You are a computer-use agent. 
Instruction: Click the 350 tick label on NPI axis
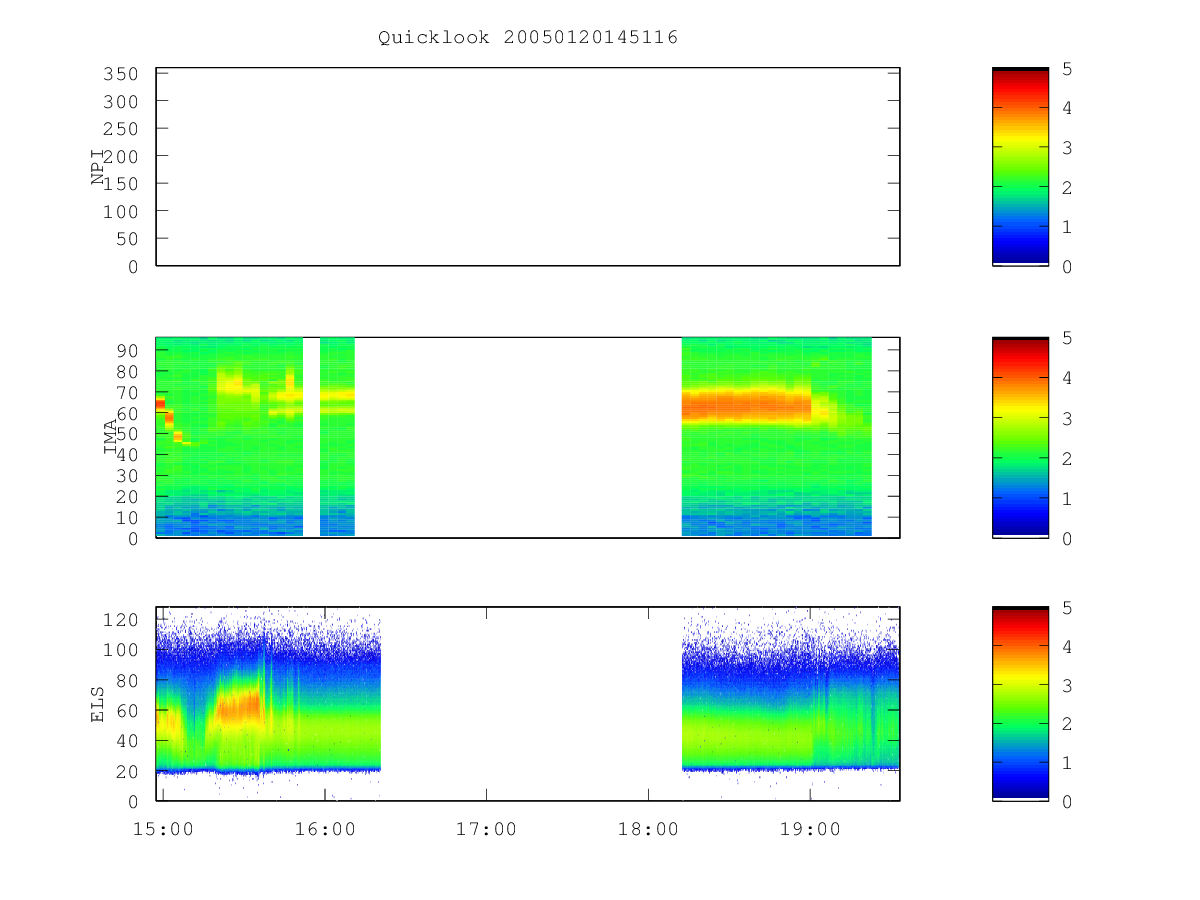(120, 74)
